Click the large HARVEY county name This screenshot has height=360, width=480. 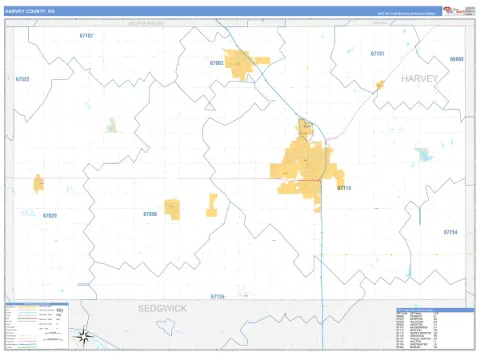[x=419, y=79]
